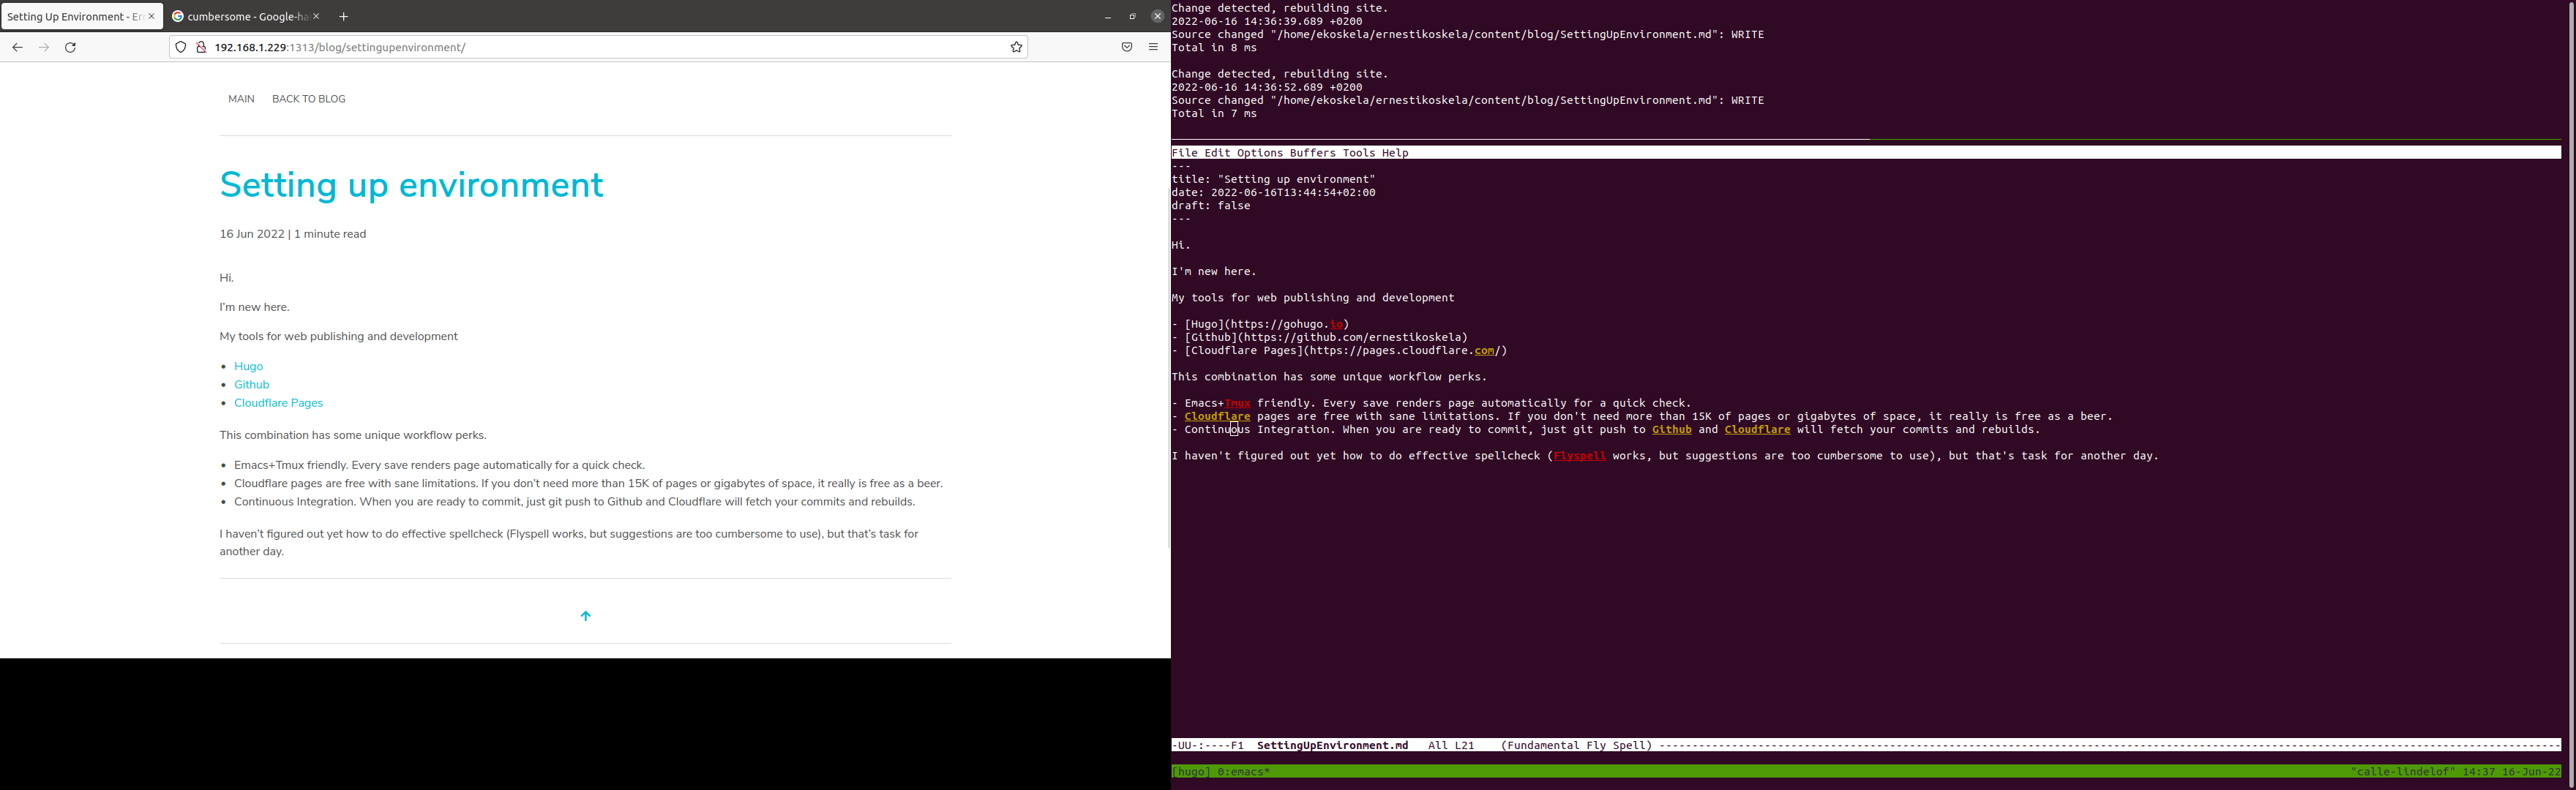Click the 'draft: false' line in Emacs
The height and width of the screenshot is (790, 2576).
(x=1212, y=206)
